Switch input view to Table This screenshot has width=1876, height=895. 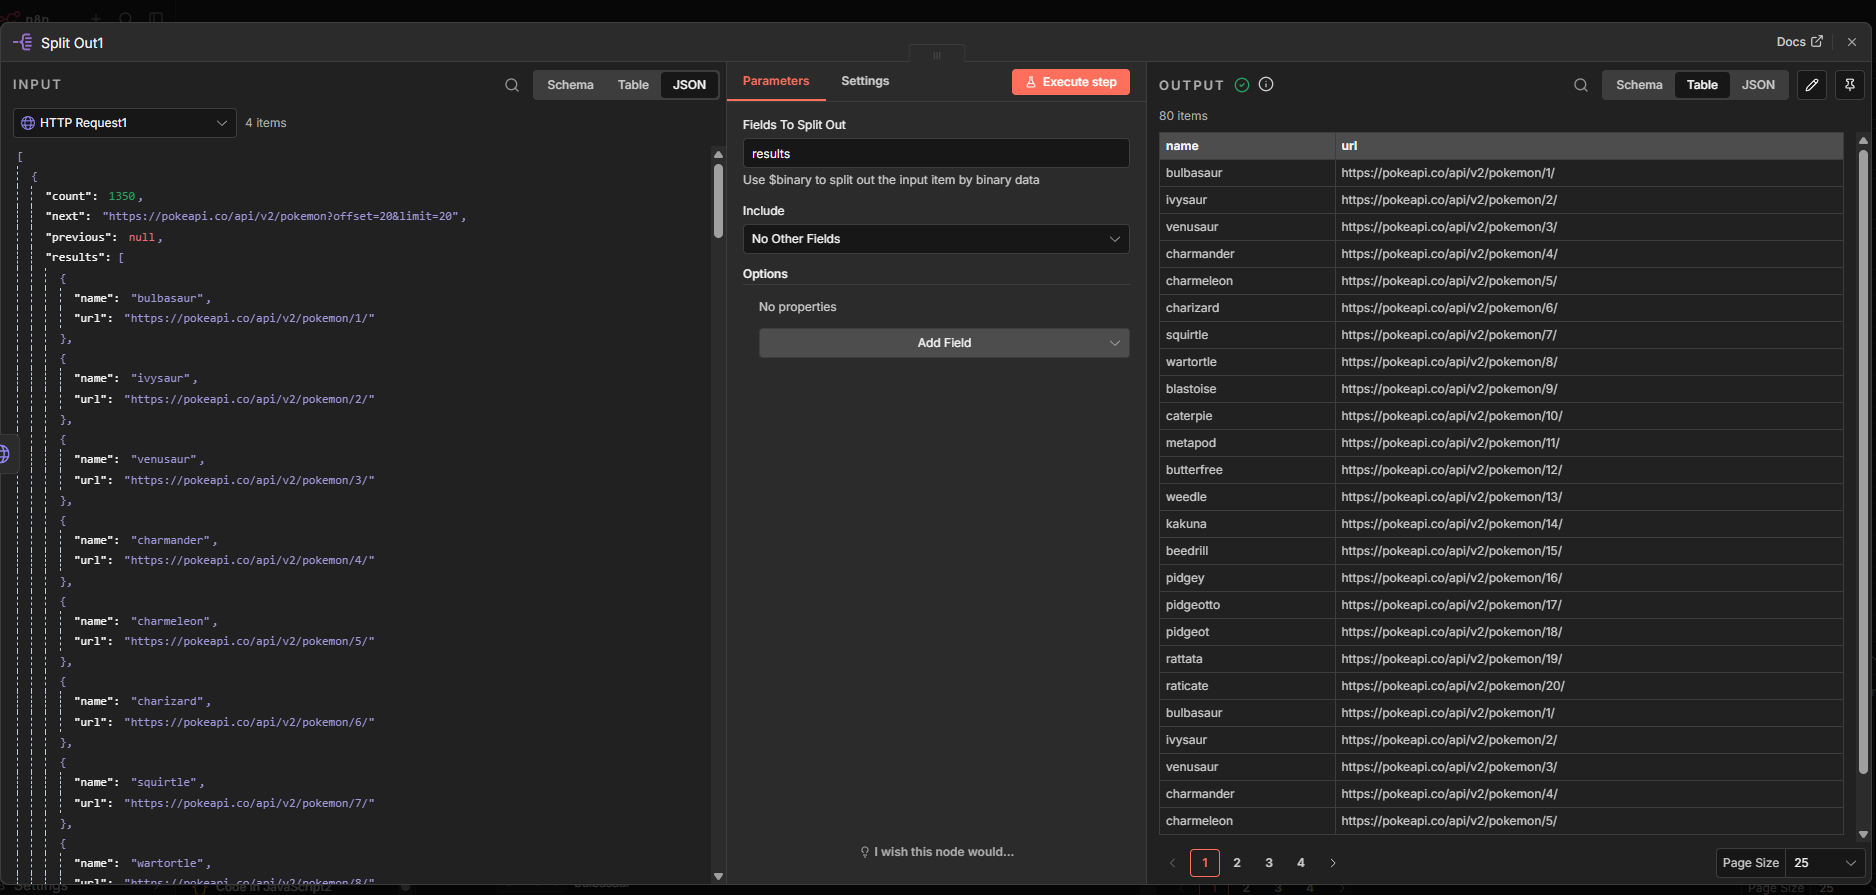(x=633, y=85)
